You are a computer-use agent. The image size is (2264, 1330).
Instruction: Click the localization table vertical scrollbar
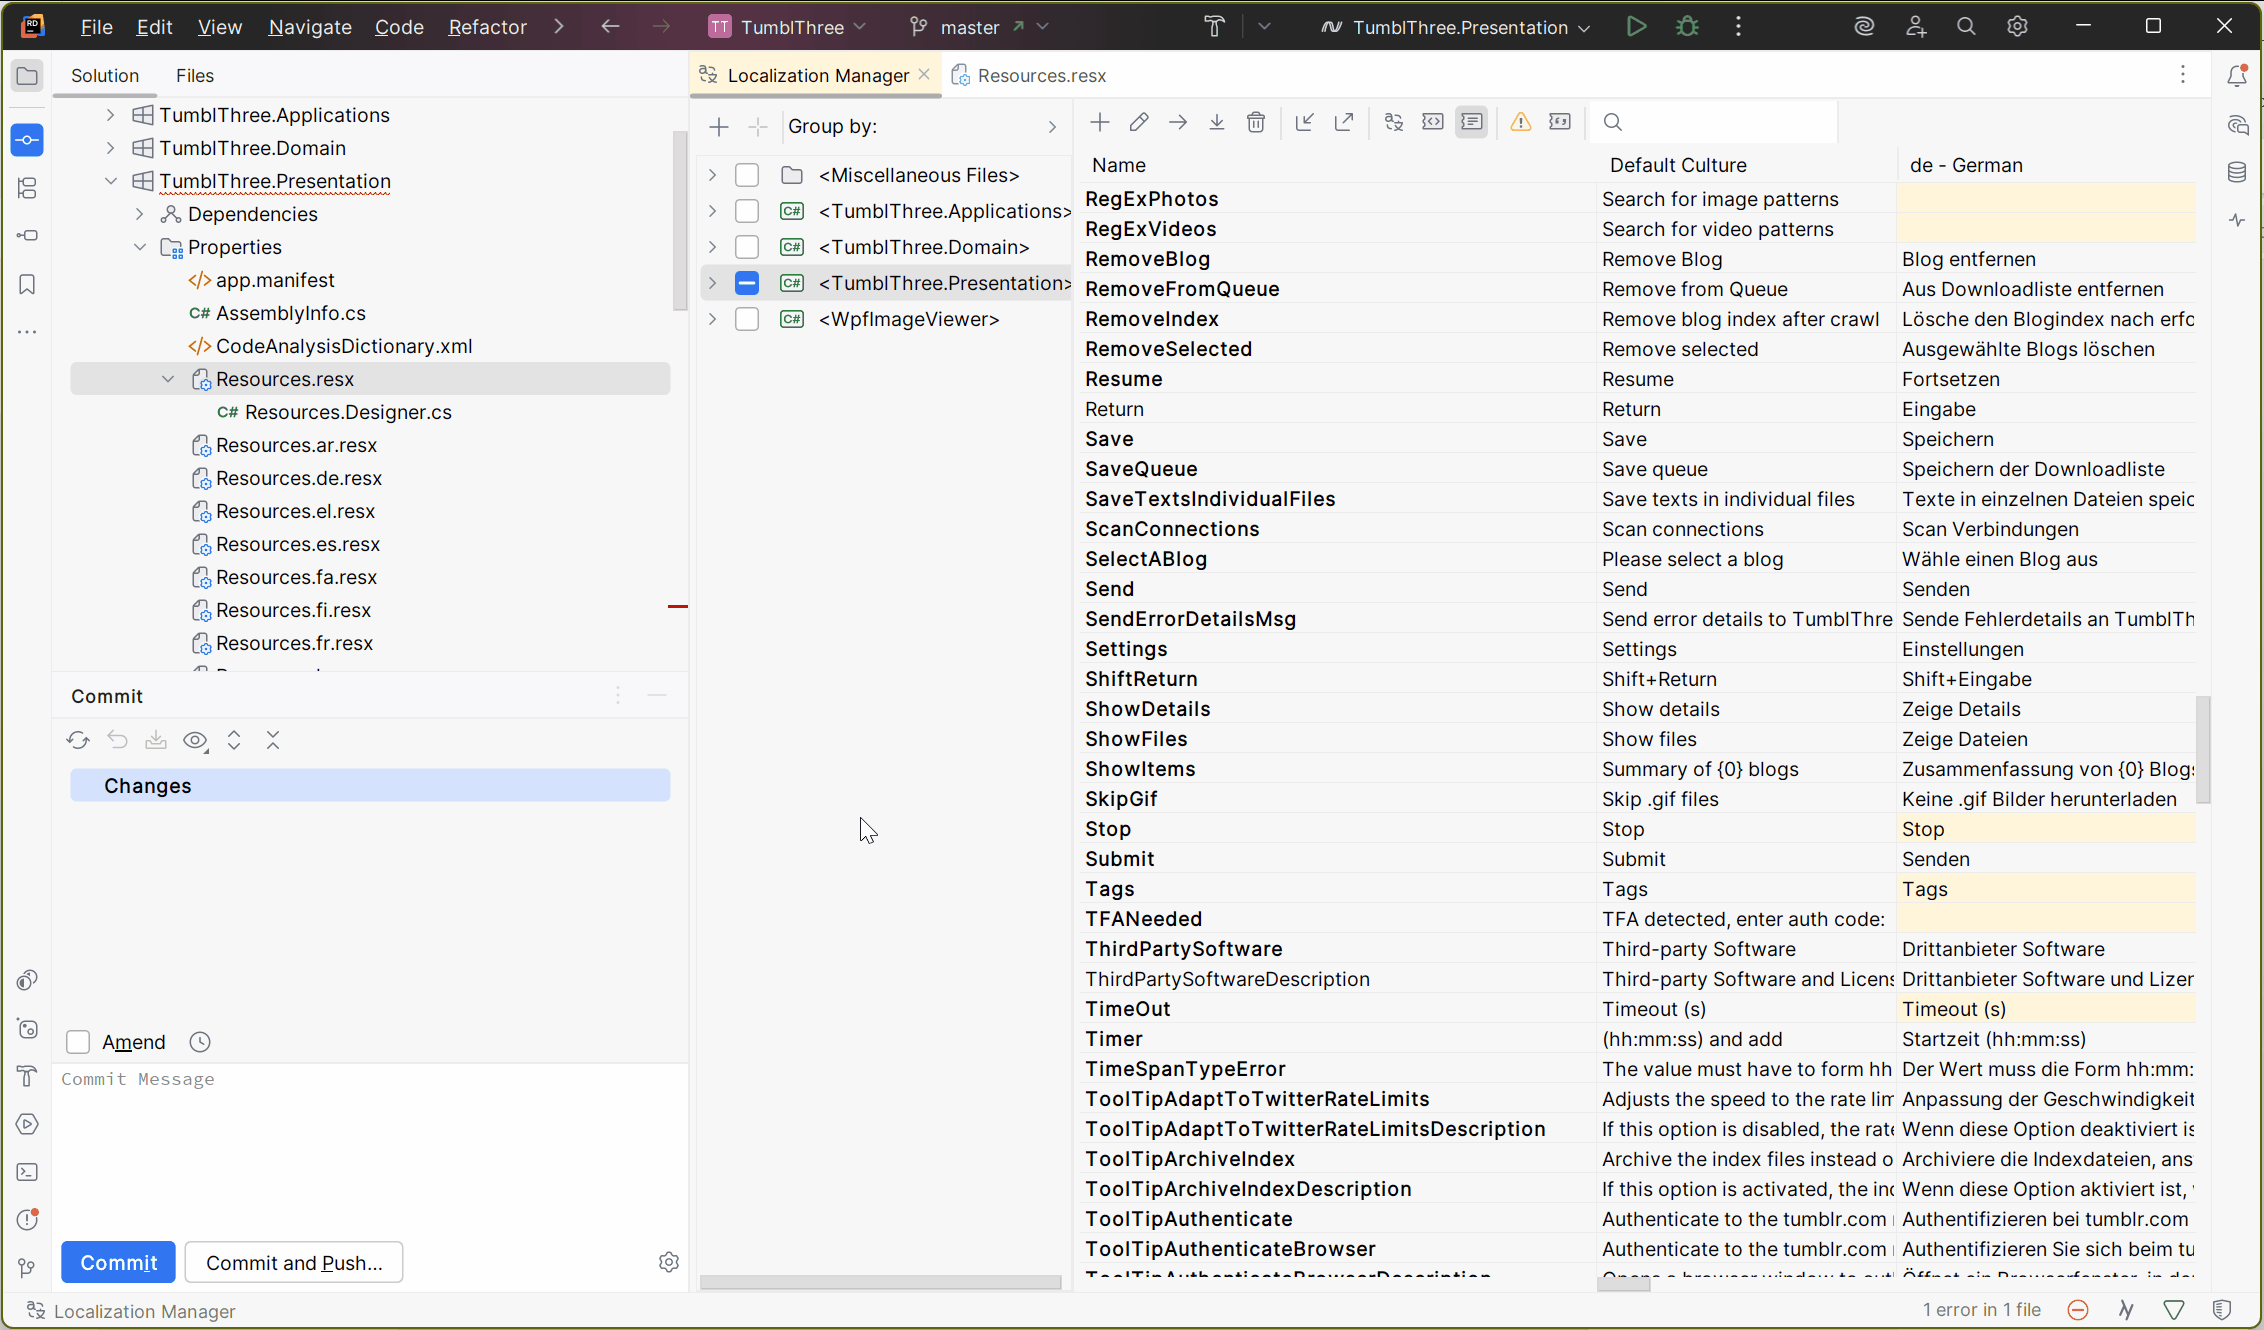click(2203, 750)
